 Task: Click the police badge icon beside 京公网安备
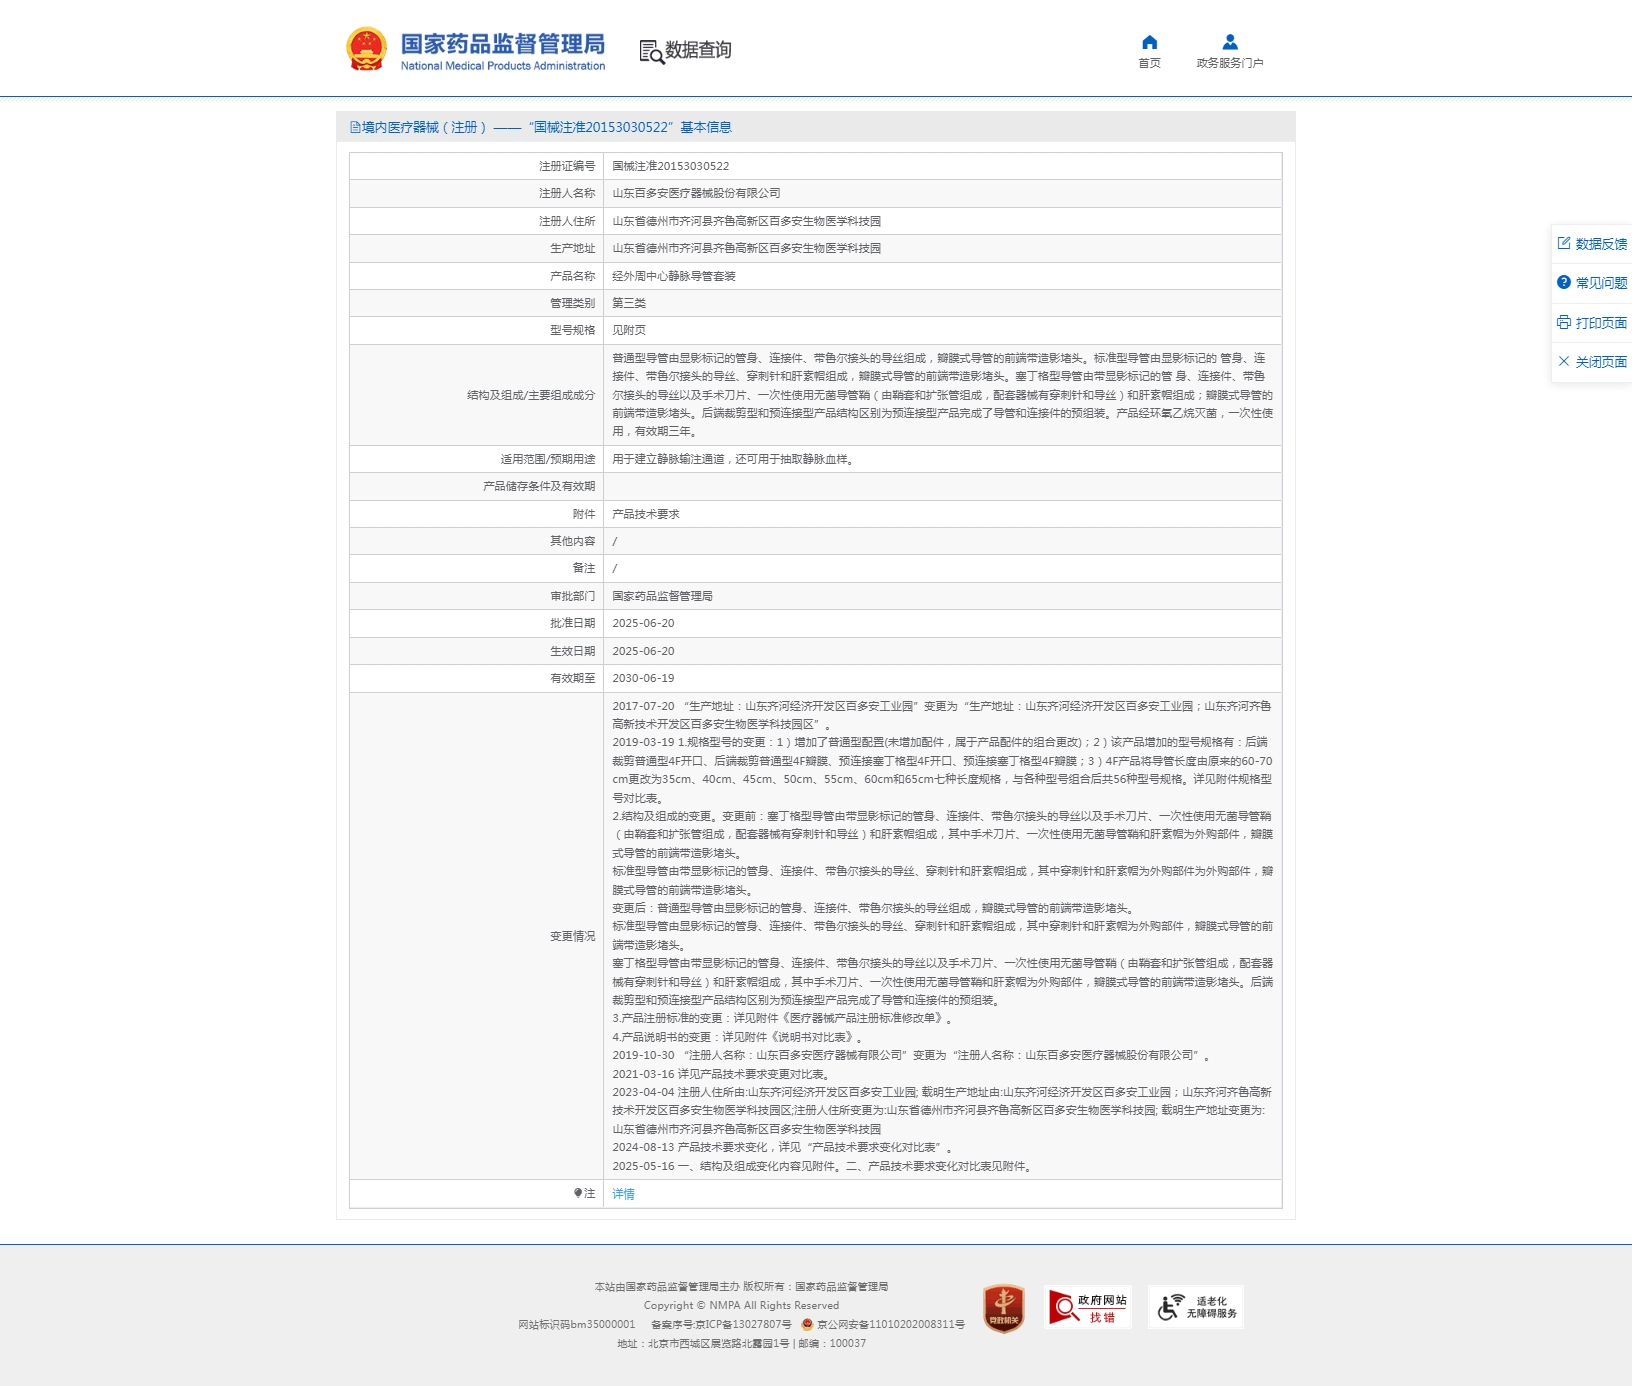point(807,1324)
